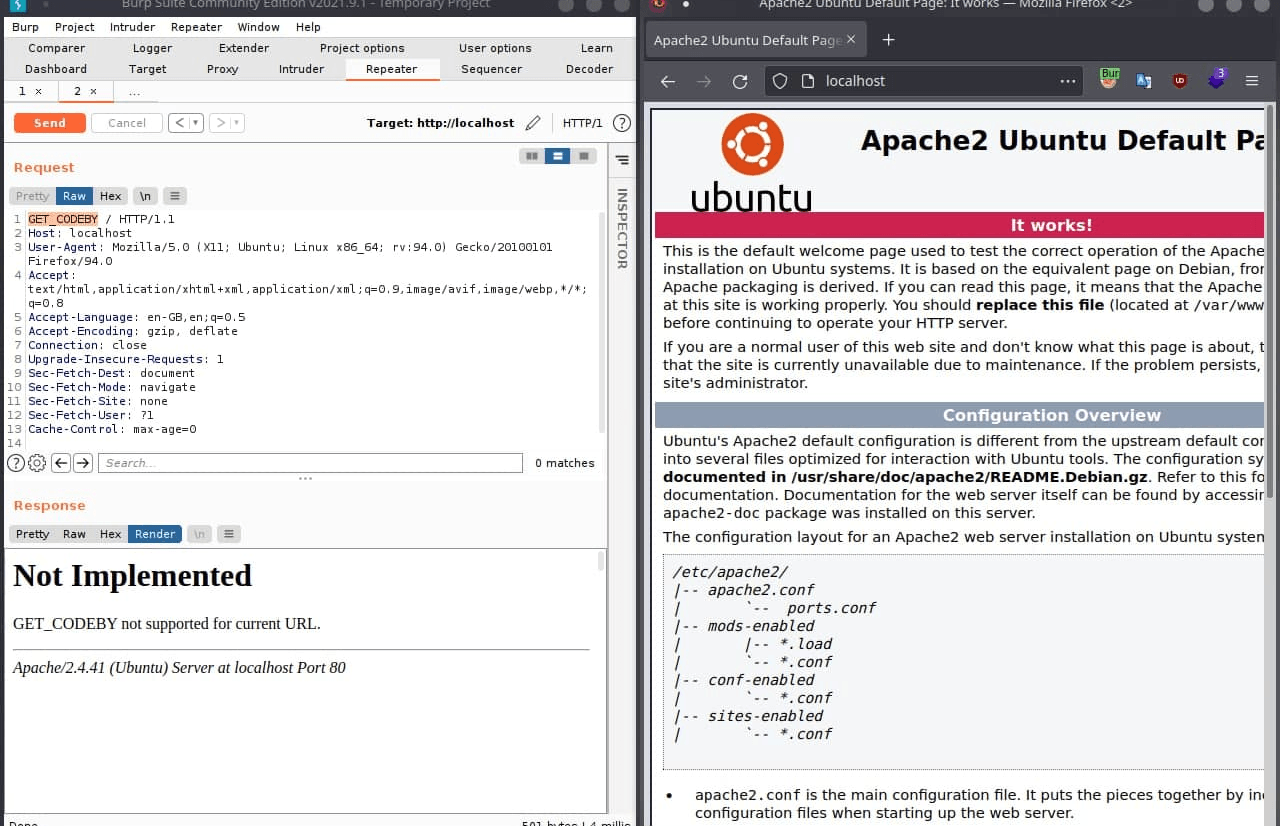1280x826 pixels.
Task: Go to previous search match arrow
Action: (61, 463)
